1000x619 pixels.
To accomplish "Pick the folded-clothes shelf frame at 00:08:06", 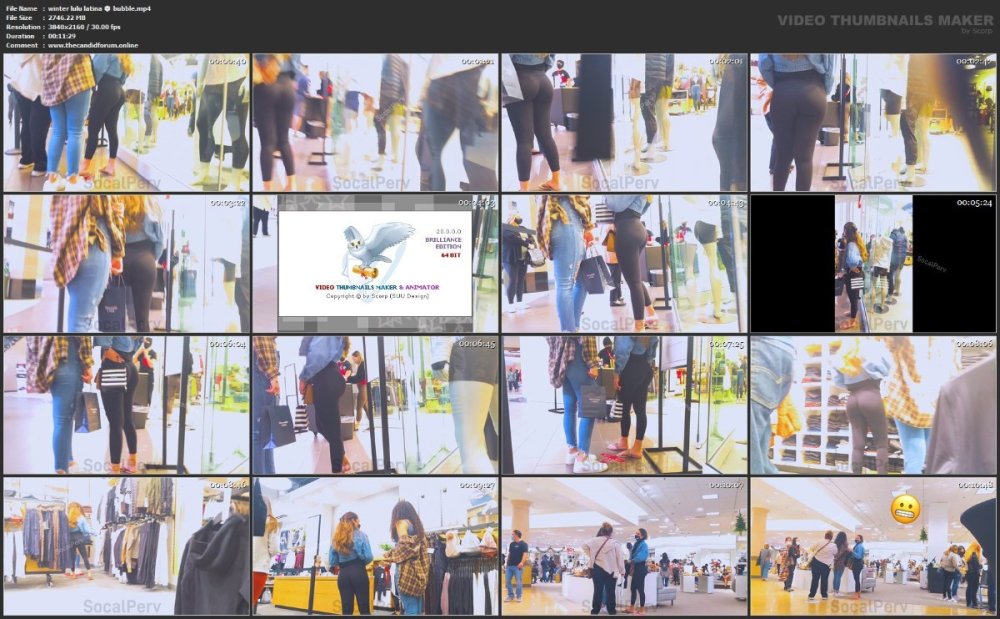I will coord(873,405).
